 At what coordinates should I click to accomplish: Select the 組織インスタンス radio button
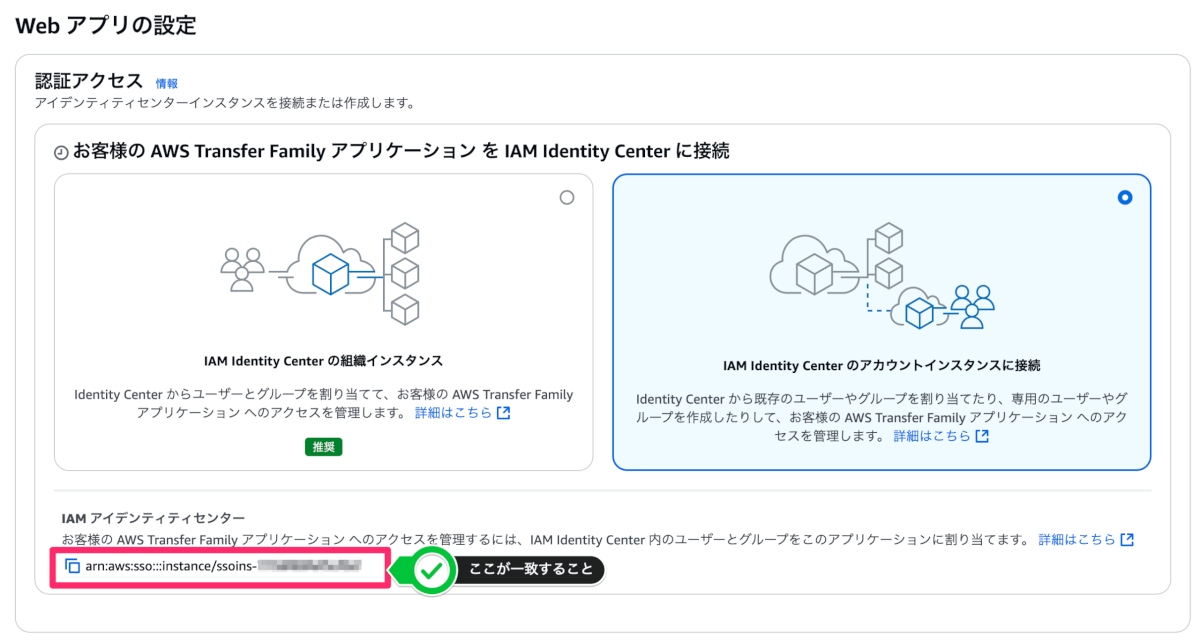pyautogui.click(x=567, y=198)
